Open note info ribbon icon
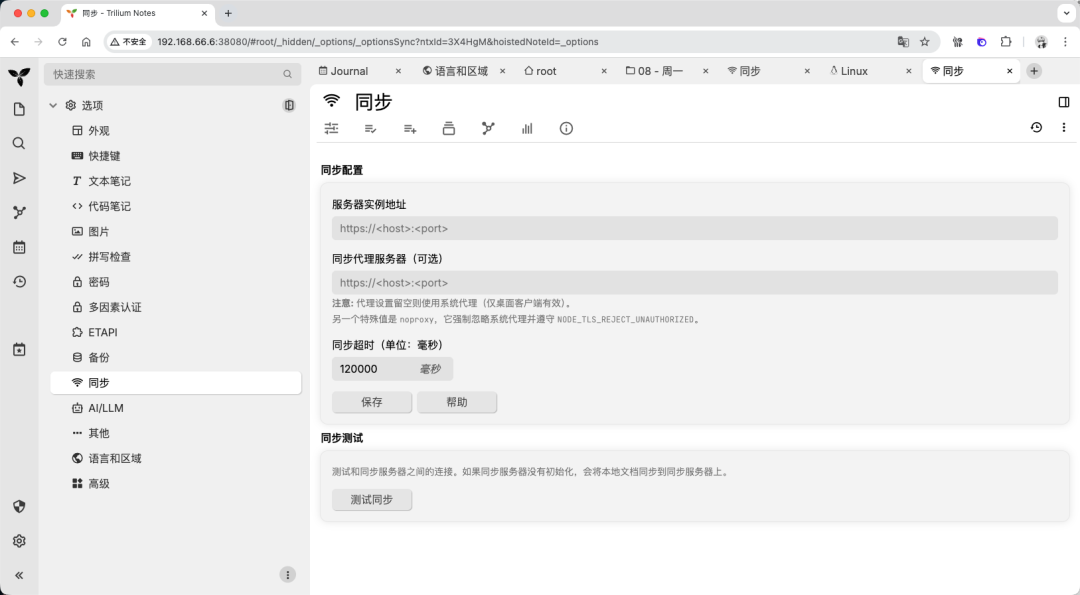 coord(566,128)
